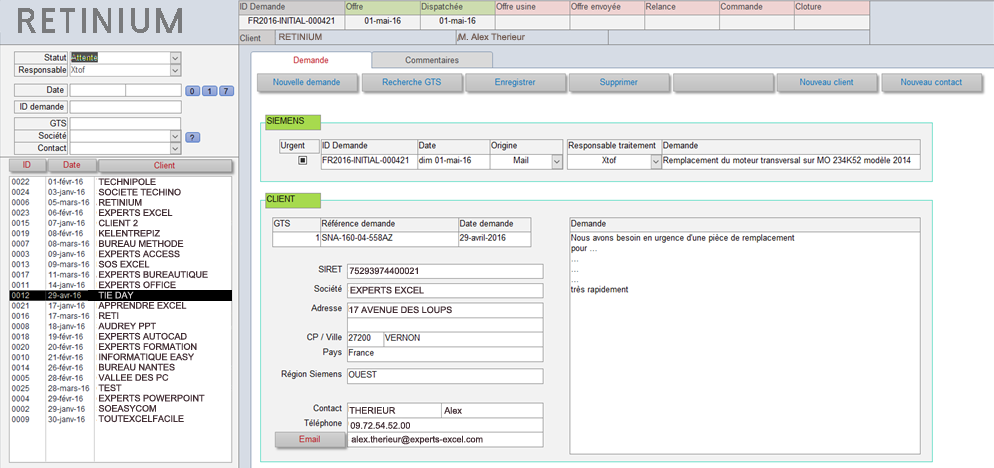Select EXPERTS OFFICE row
Viewport: 994px width, 468px height.
(120, 285)
